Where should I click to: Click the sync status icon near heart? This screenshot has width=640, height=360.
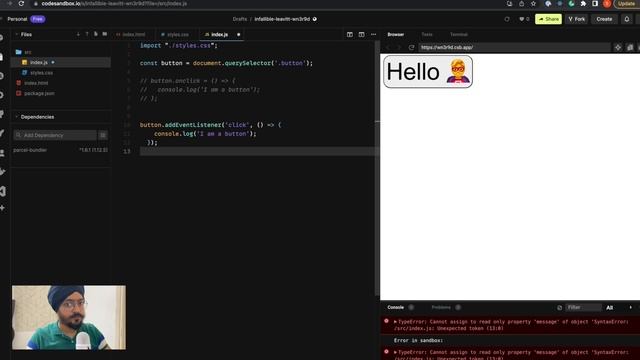(x=507, y=19)
